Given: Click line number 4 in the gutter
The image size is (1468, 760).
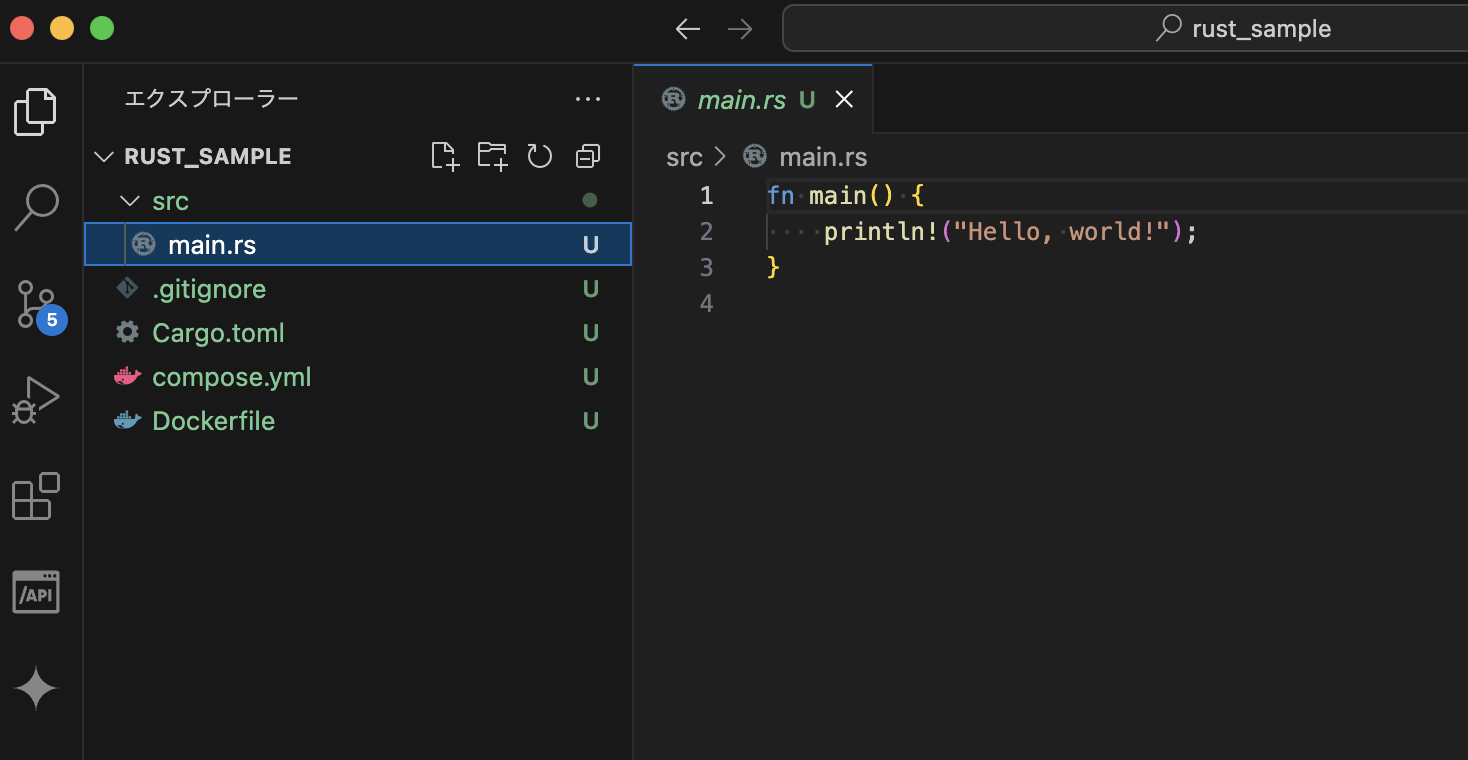Looking at the screenshot, I should (x=706, y=303).
